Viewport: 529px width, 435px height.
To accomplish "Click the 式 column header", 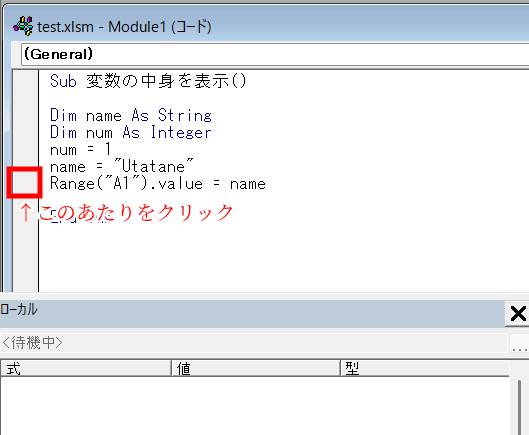I will click(x=86, y=368).
